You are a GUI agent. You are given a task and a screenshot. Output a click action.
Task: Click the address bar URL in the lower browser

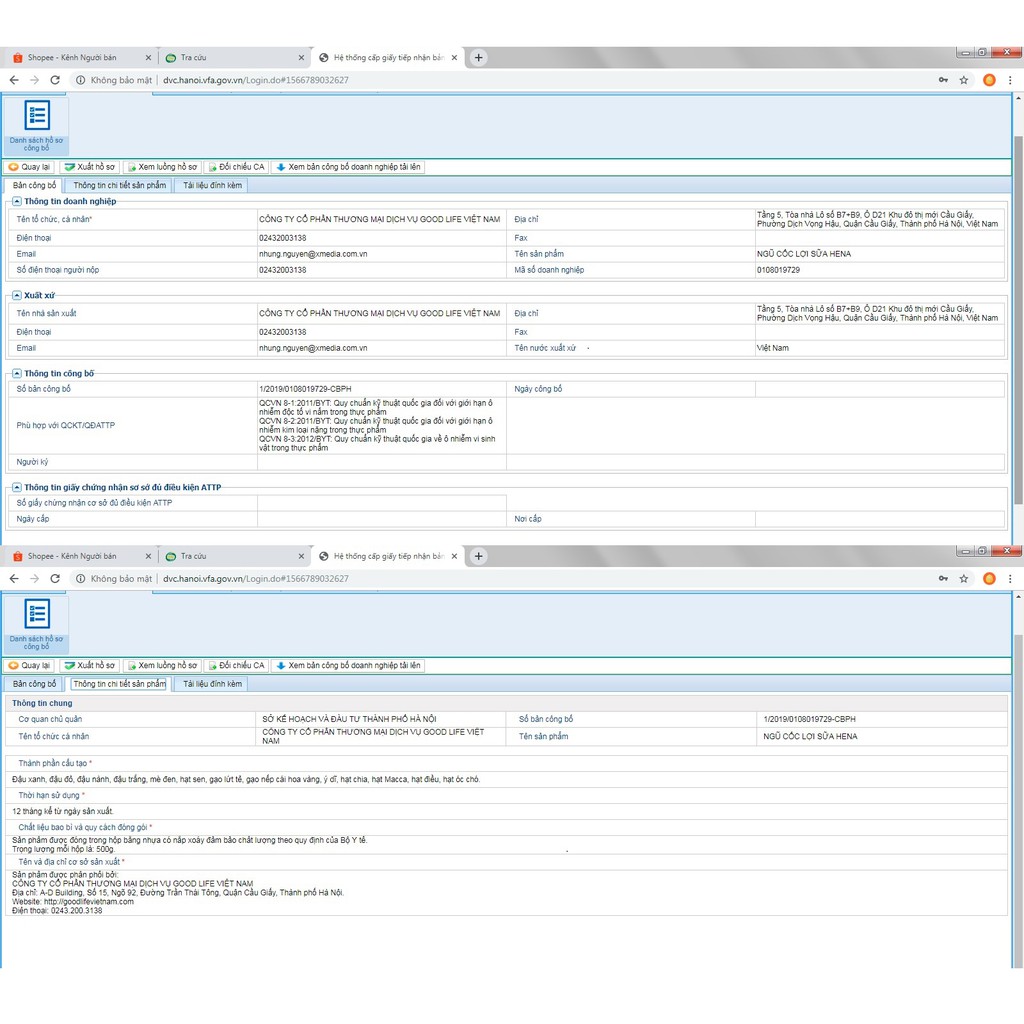coord(255,579)
